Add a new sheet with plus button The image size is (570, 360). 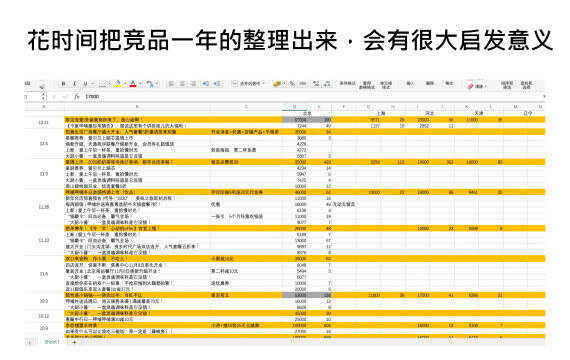coord(75,342)
